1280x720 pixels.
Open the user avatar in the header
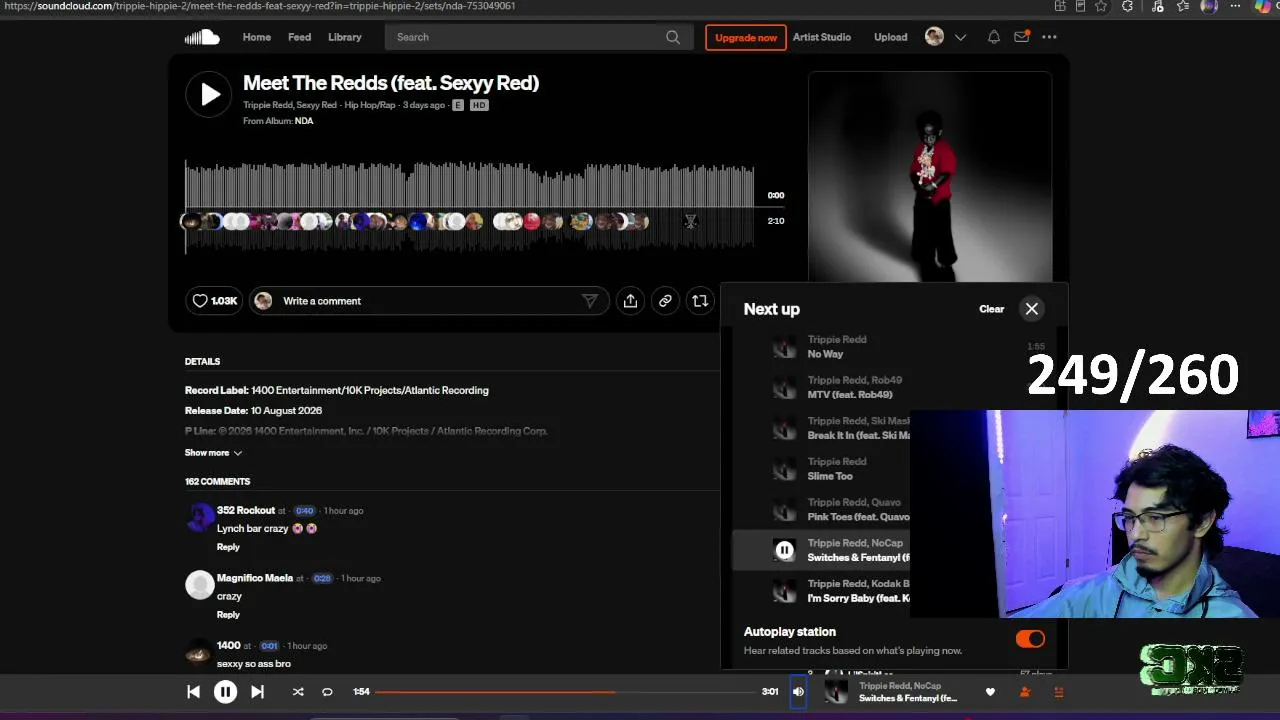click(934, 37)
